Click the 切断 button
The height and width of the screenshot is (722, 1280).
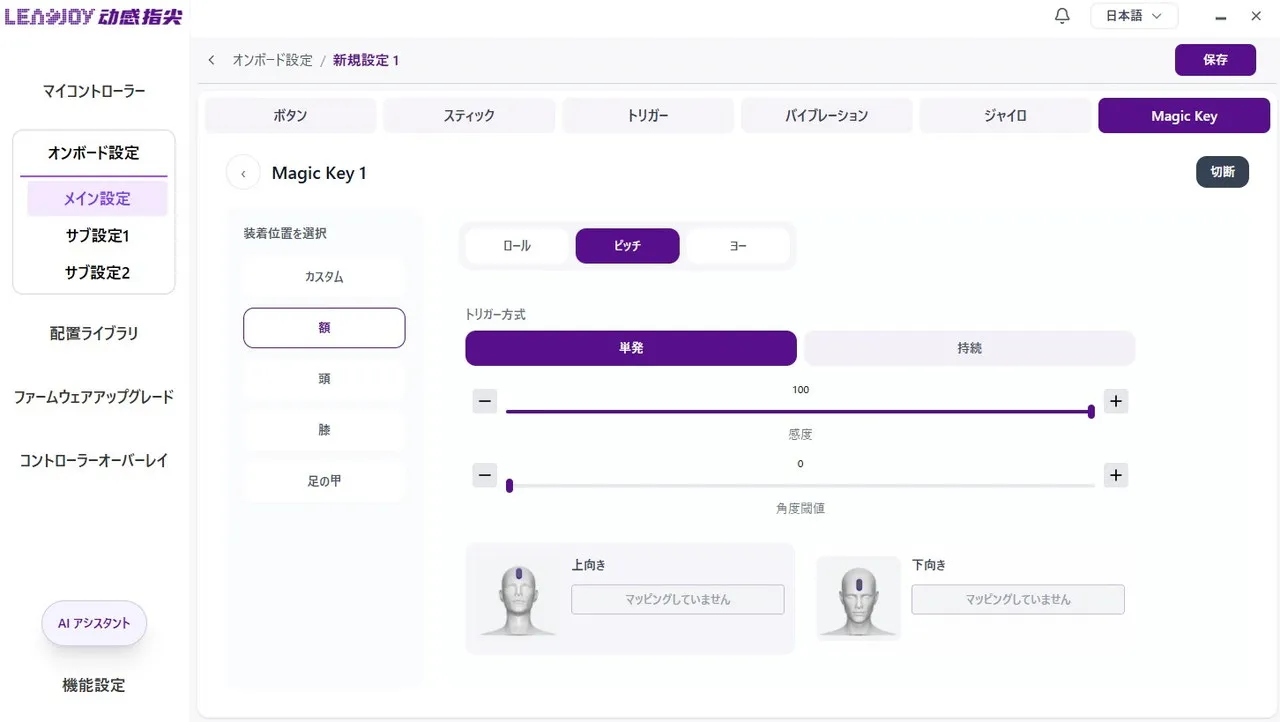tap(1222, 172)
